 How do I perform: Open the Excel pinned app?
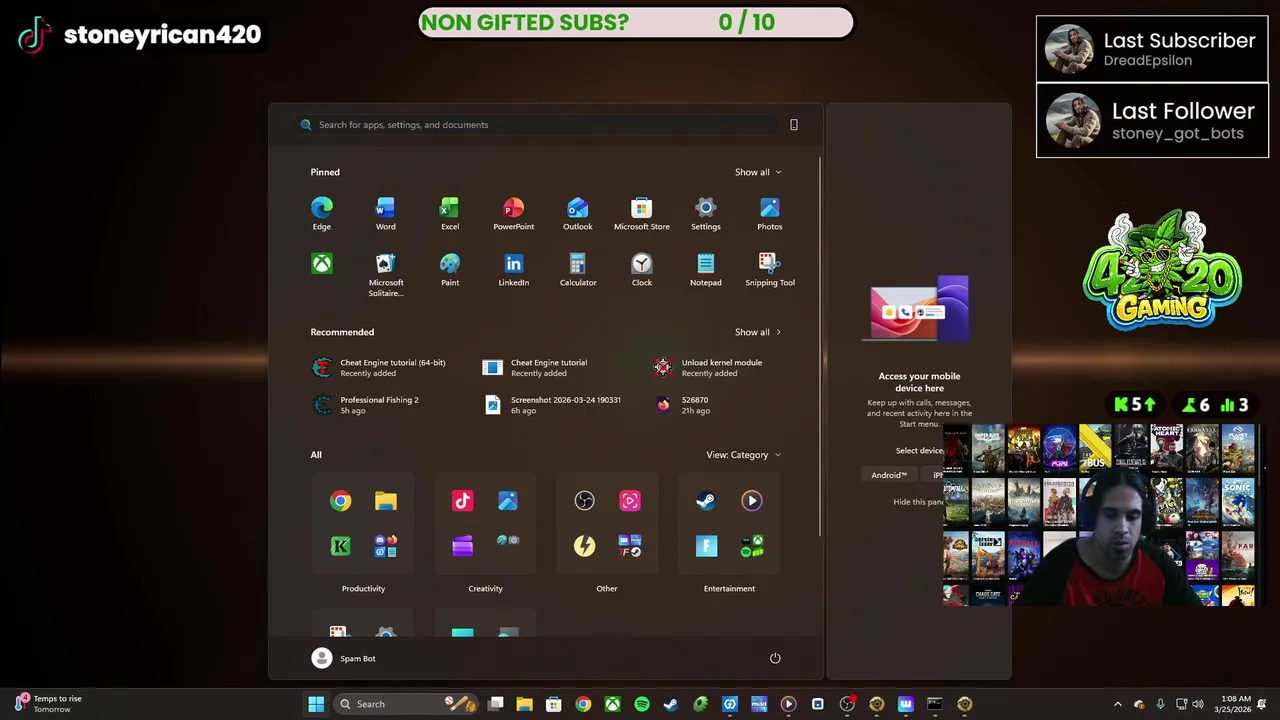coord(449,213)
